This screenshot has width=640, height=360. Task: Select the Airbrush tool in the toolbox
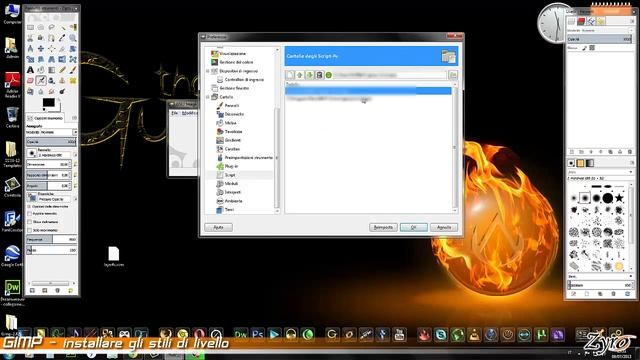click(41, 80)
